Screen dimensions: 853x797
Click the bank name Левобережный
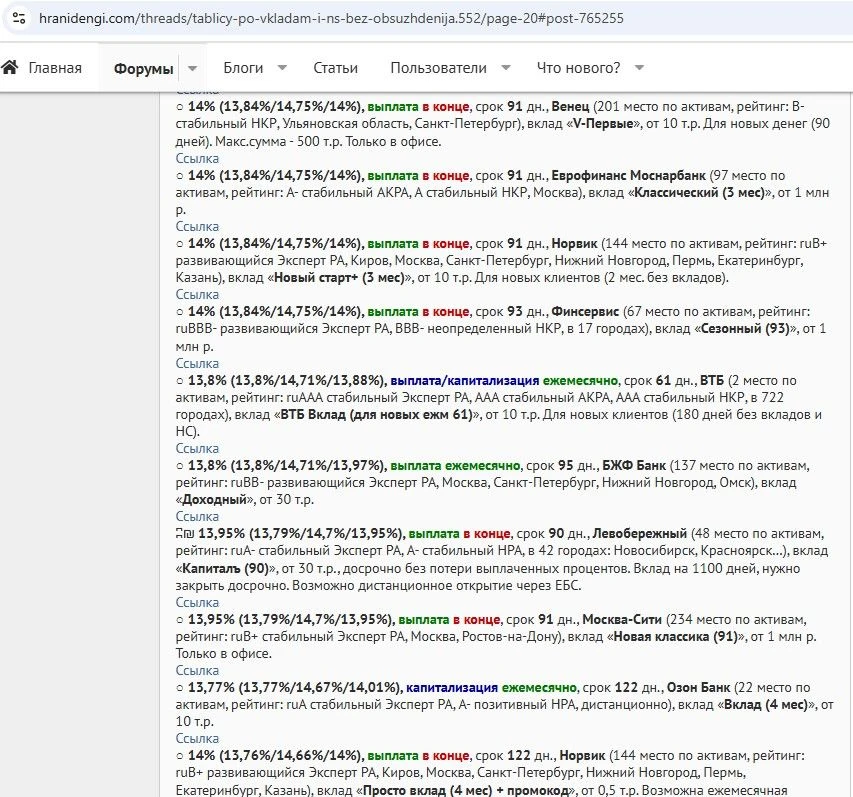[640, 534]
